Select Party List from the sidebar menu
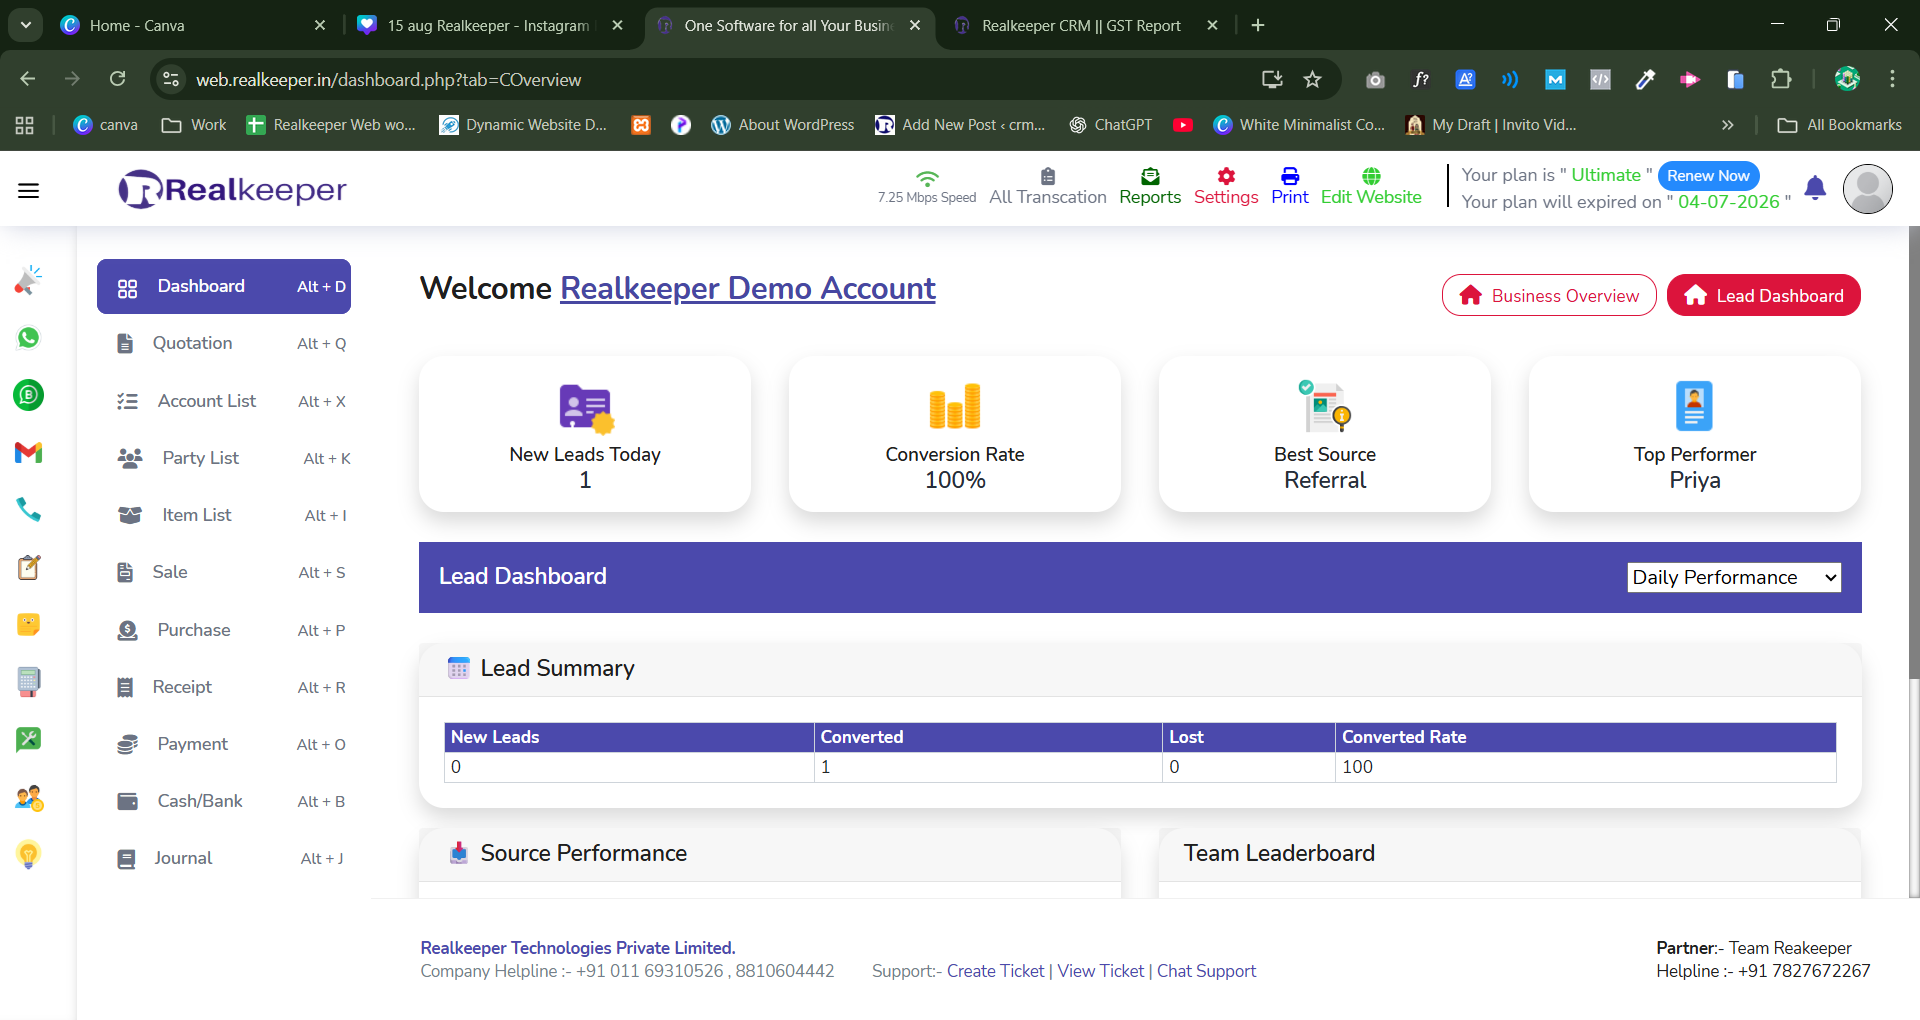The width and height of the screenshot is (1920, 1020). [201, 458]
